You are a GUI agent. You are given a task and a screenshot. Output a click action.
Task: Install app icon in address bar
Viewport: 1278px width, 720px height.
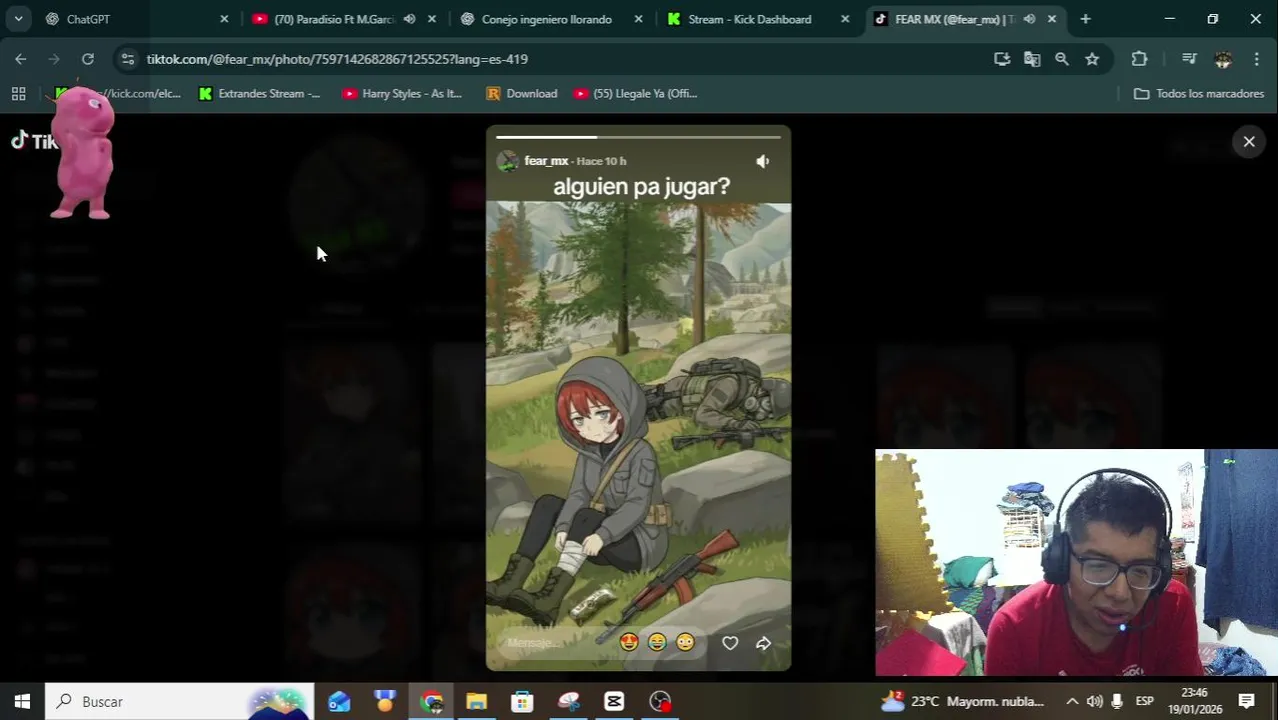coord(1002,59)
